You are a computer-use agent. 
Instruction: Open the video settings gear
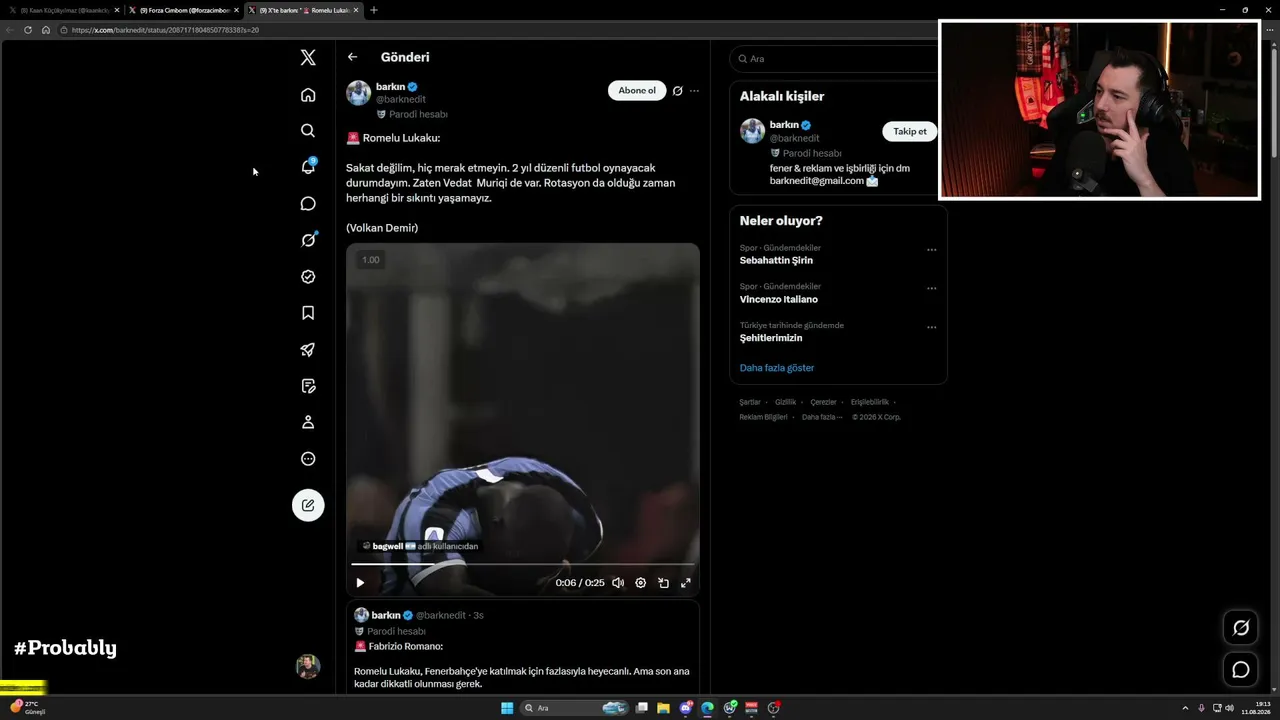(x=641, y=583)
